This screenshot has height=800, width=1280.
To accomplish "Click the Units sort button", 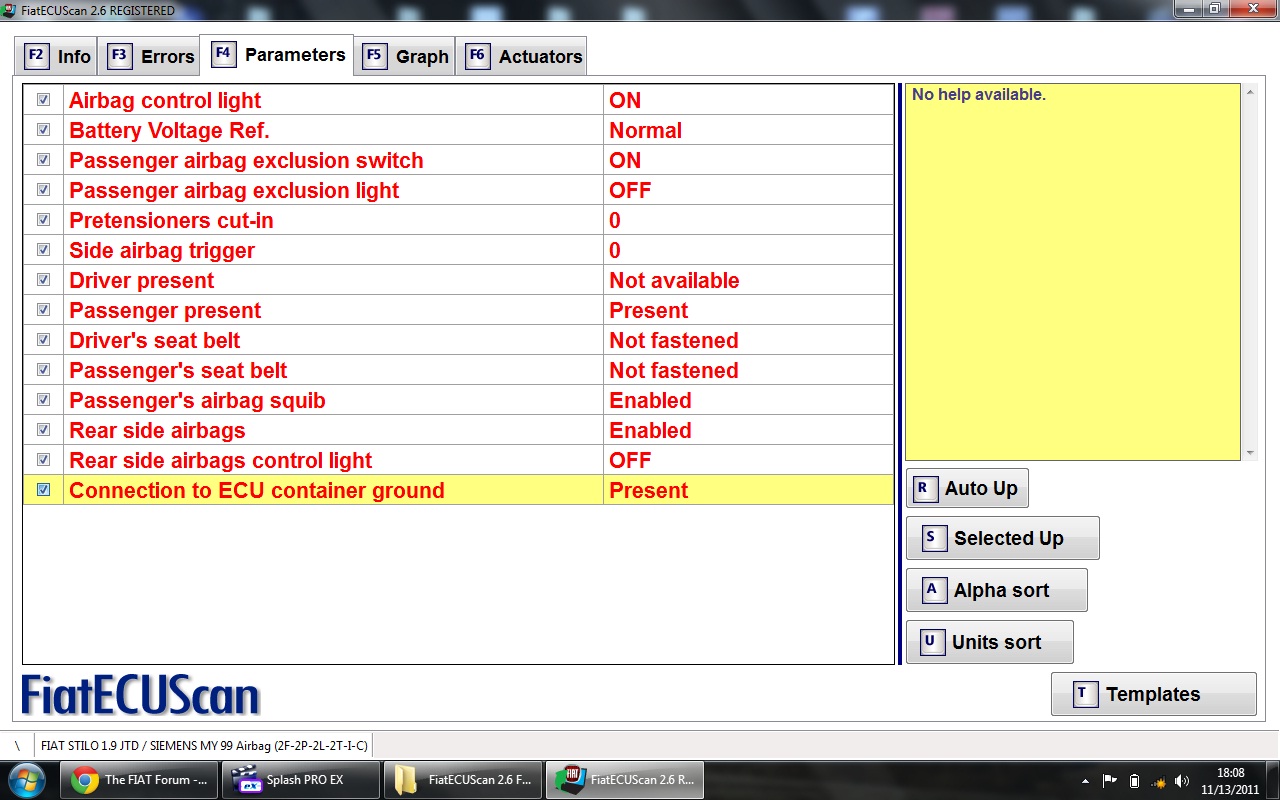I will point(989,642).
